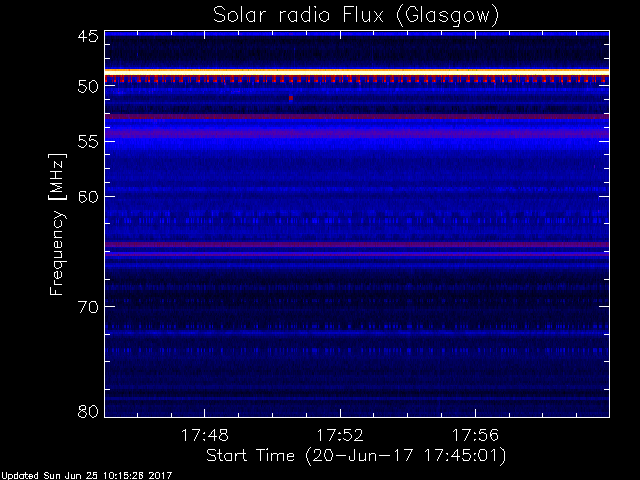Click the 17:48 time label
The width and height of the screenshot is (640, 480).
coord(204,435)
